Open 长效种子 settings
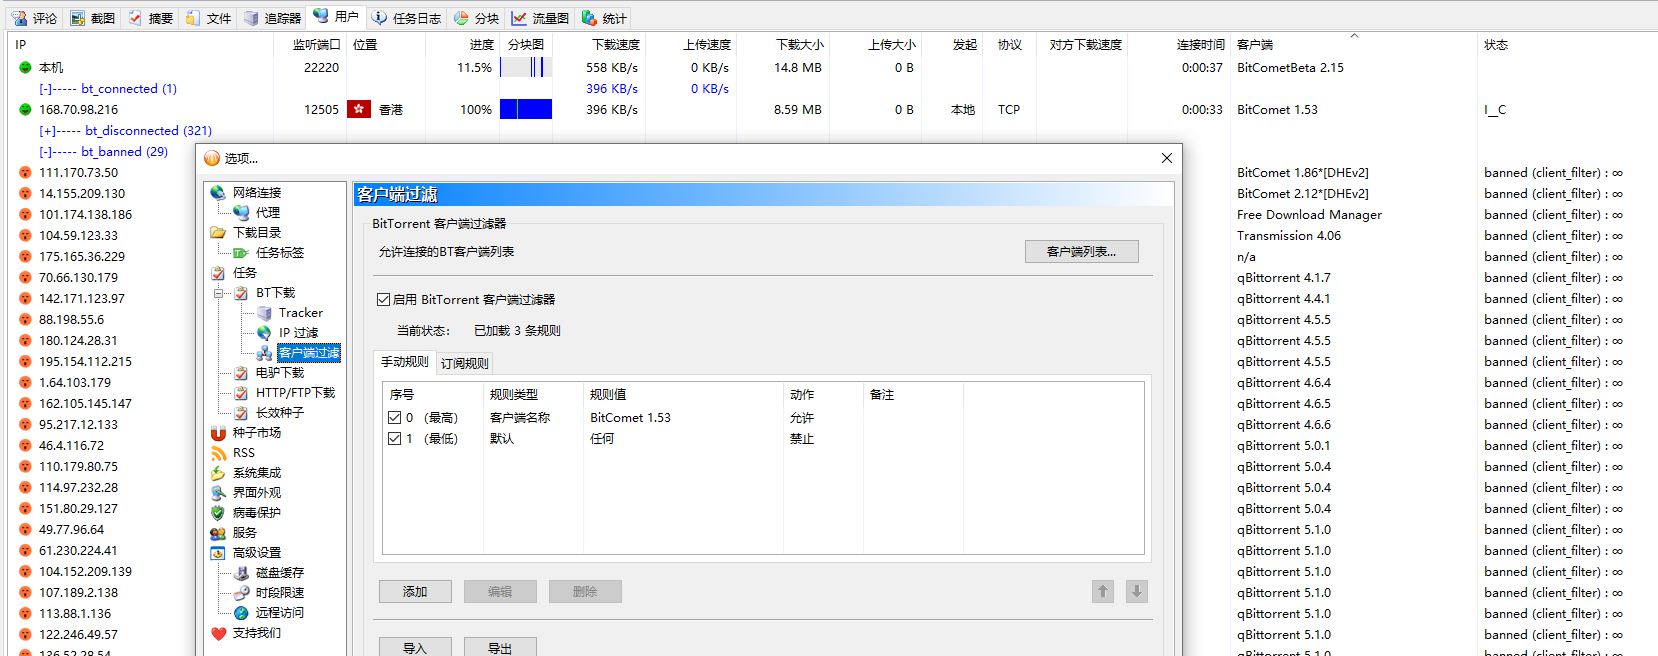The image size is (1658, 656). (280, 413)
